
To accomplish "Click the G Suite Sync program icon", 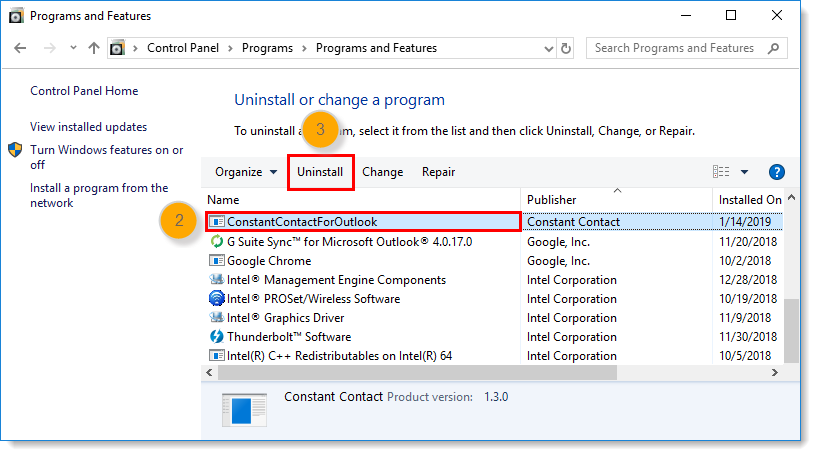I will [x=216, y=242].
